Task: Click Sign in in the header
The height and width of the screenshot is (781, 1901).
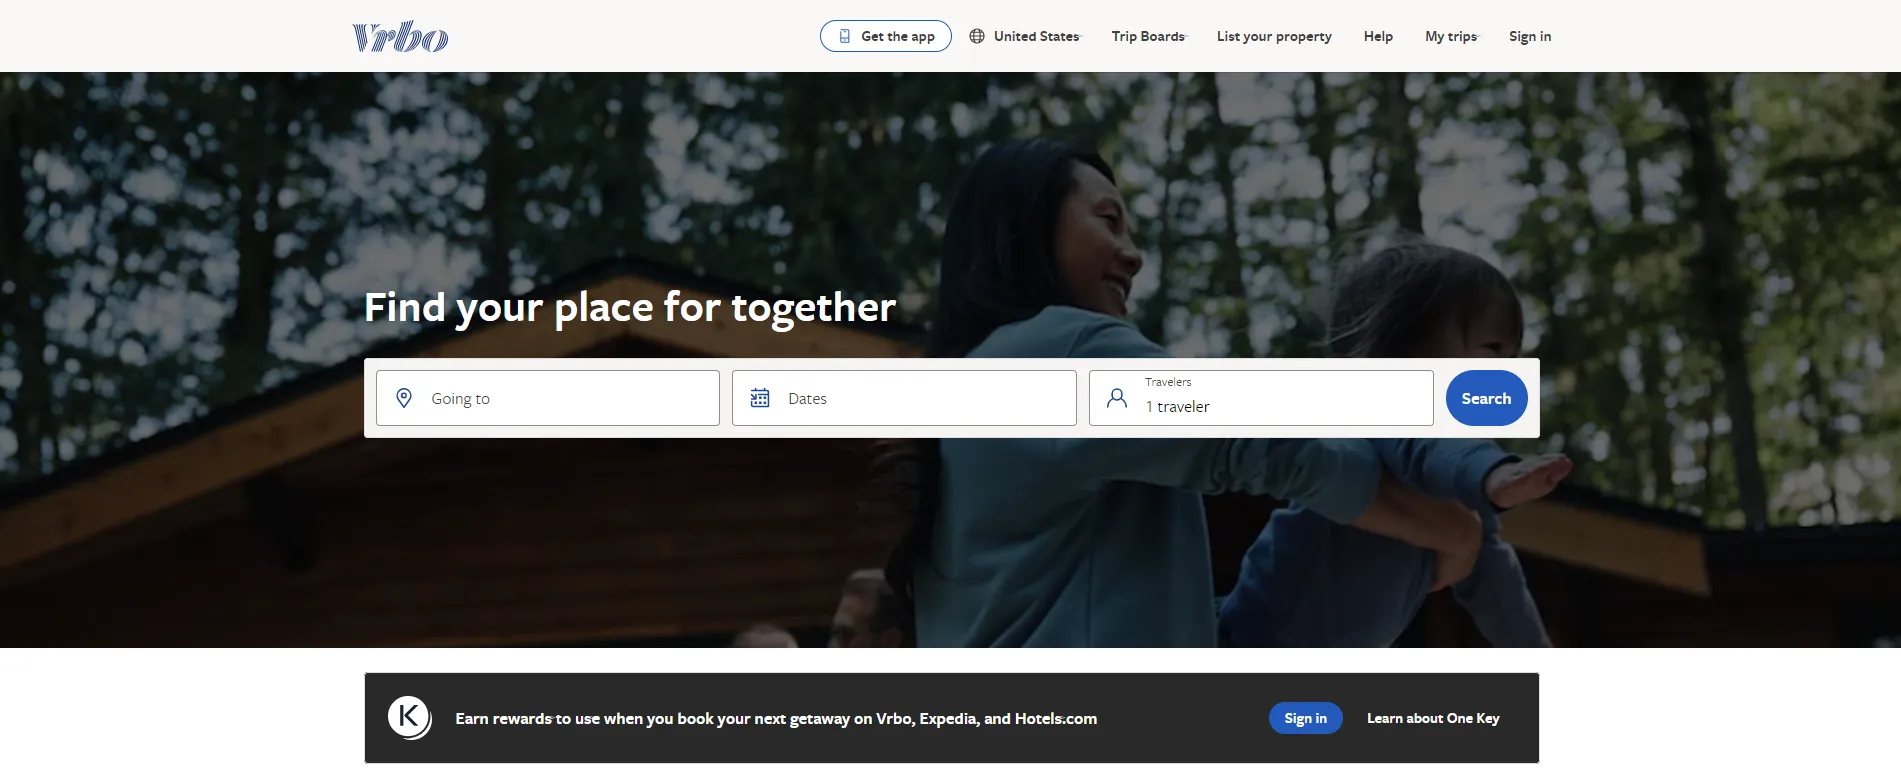Action: coord(1530,36)
